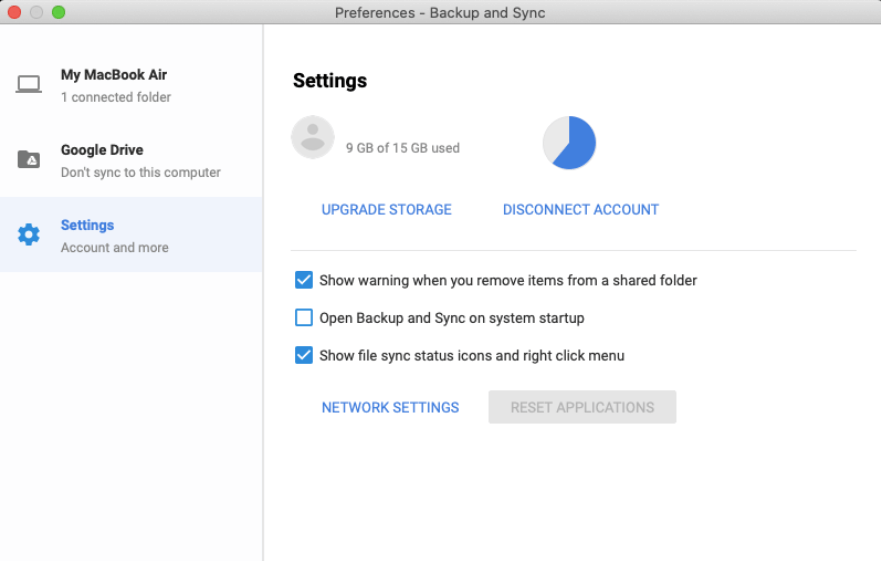881x561 pixels.
Task: Click the UPGRADE STORAGE link
Action: coord(386,210)
